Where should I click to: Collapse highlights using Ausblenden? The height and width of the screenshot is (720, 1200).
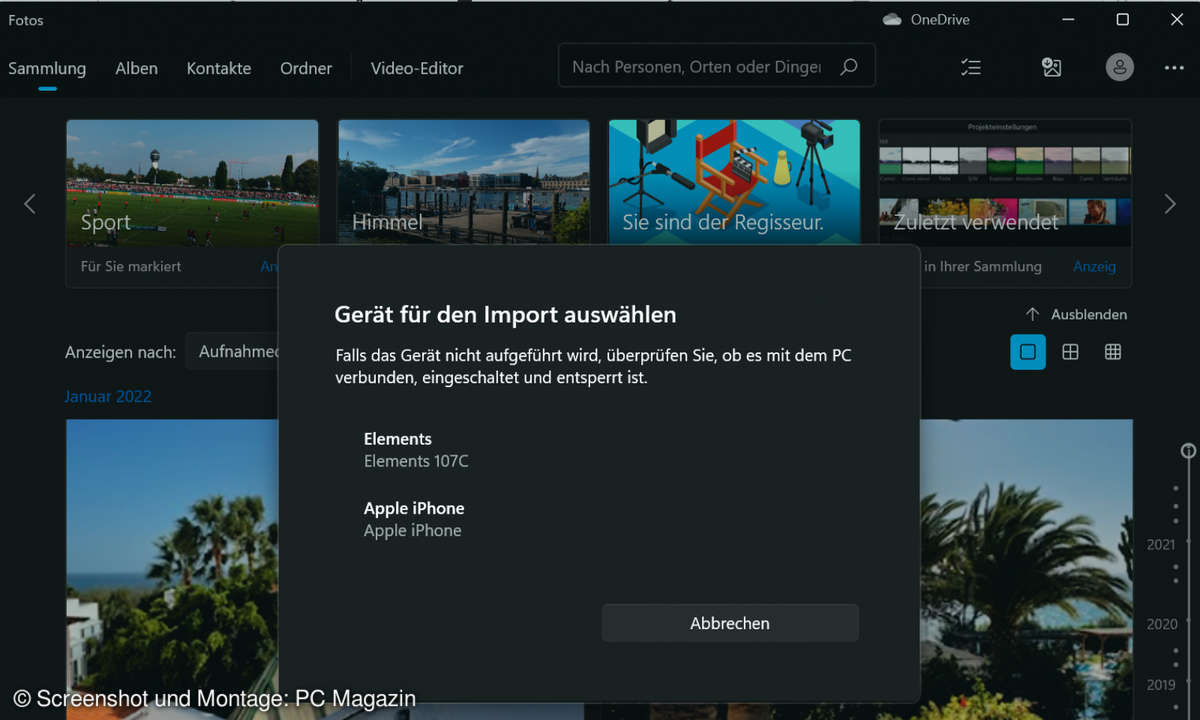tap(1076, 314)
